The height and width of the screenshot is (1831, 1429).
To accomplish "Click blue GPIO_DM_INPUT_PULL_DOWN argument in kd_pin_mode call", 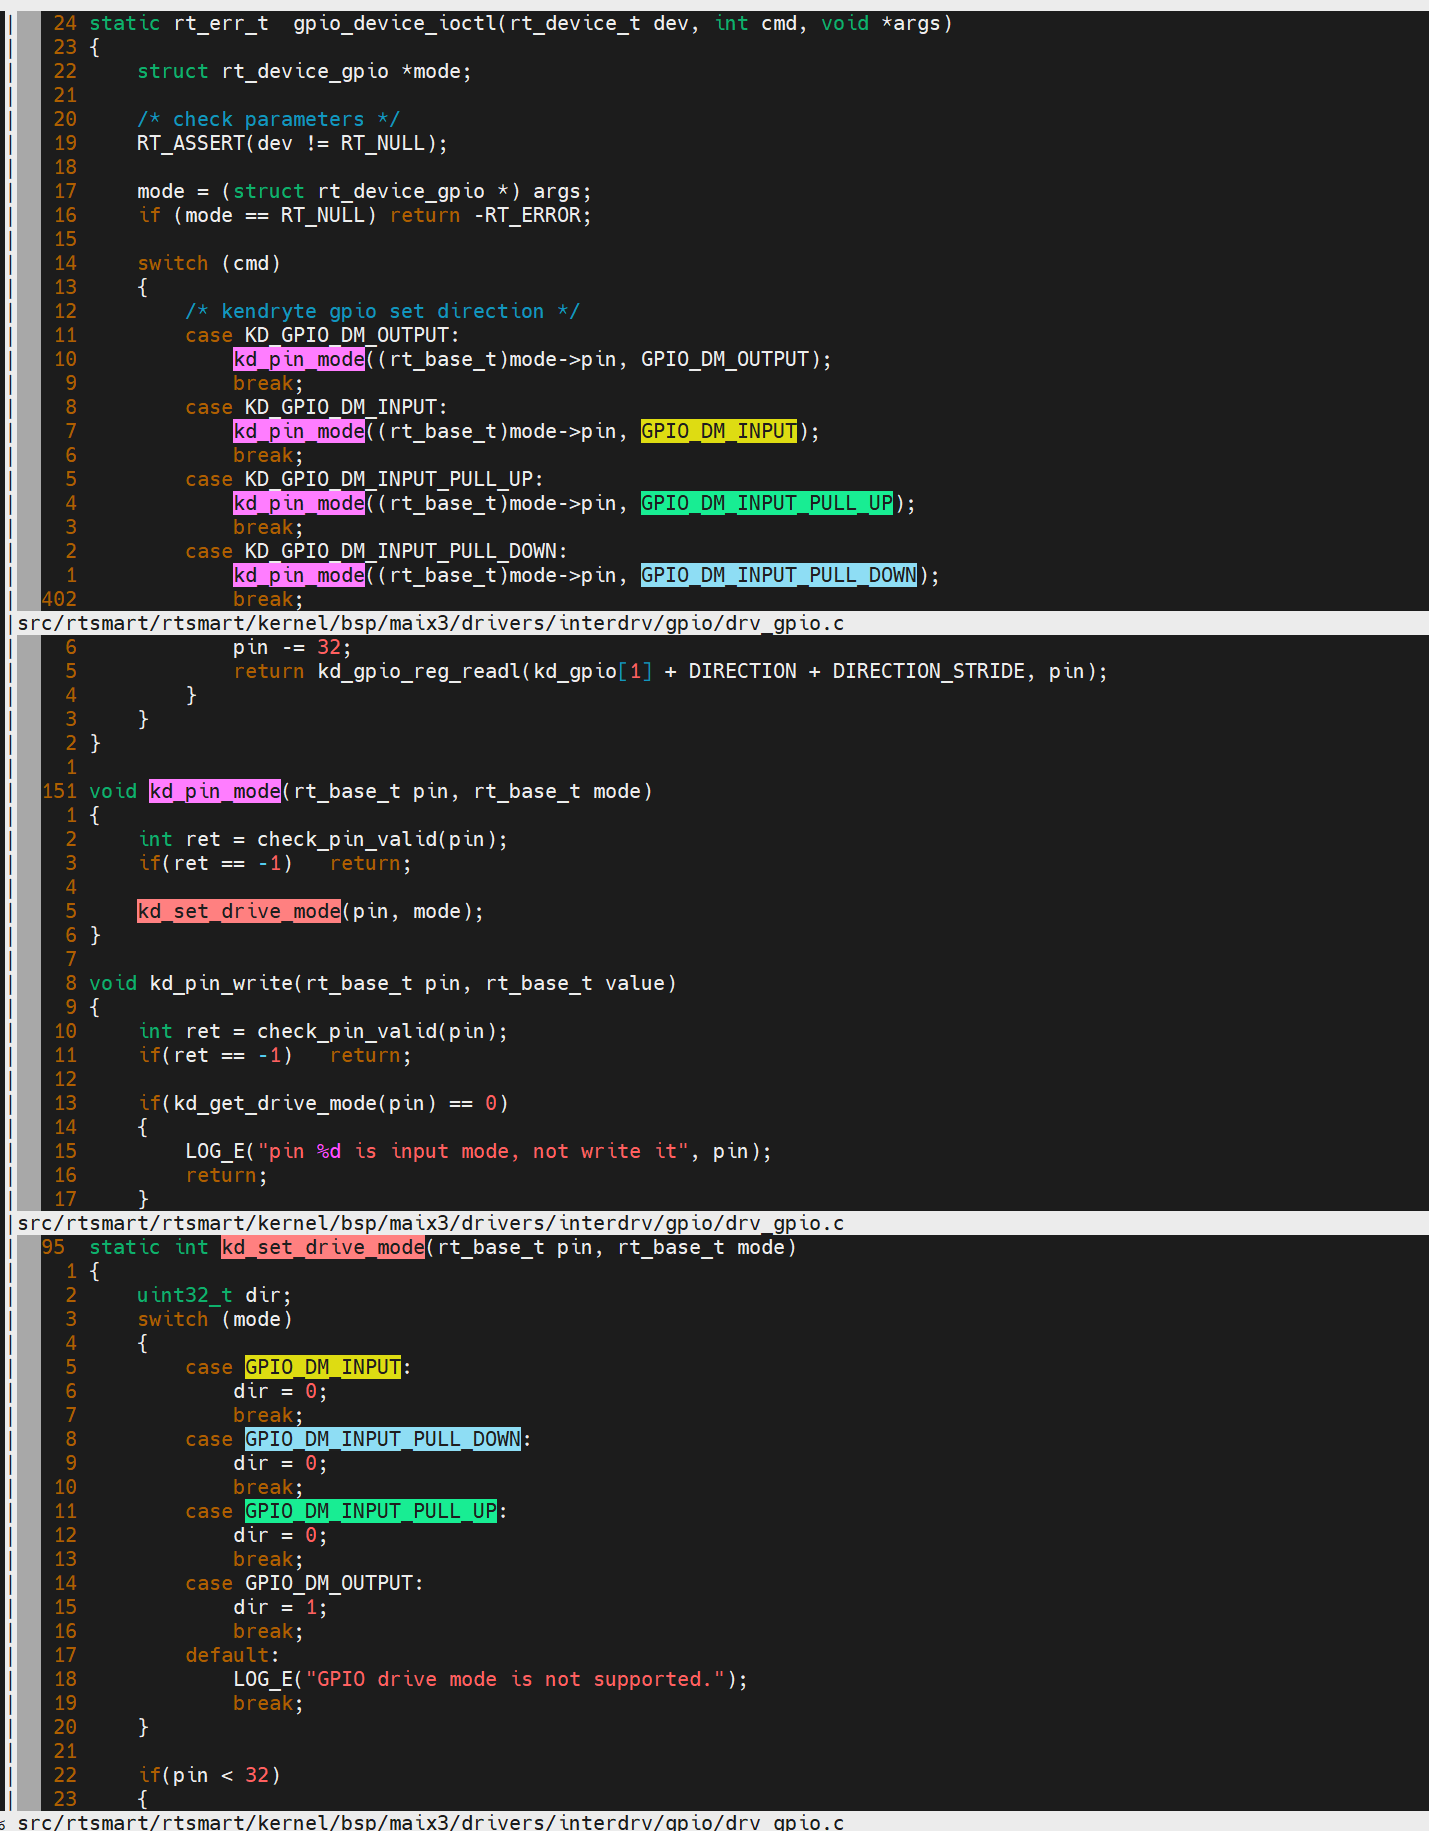I will point(779,575).
